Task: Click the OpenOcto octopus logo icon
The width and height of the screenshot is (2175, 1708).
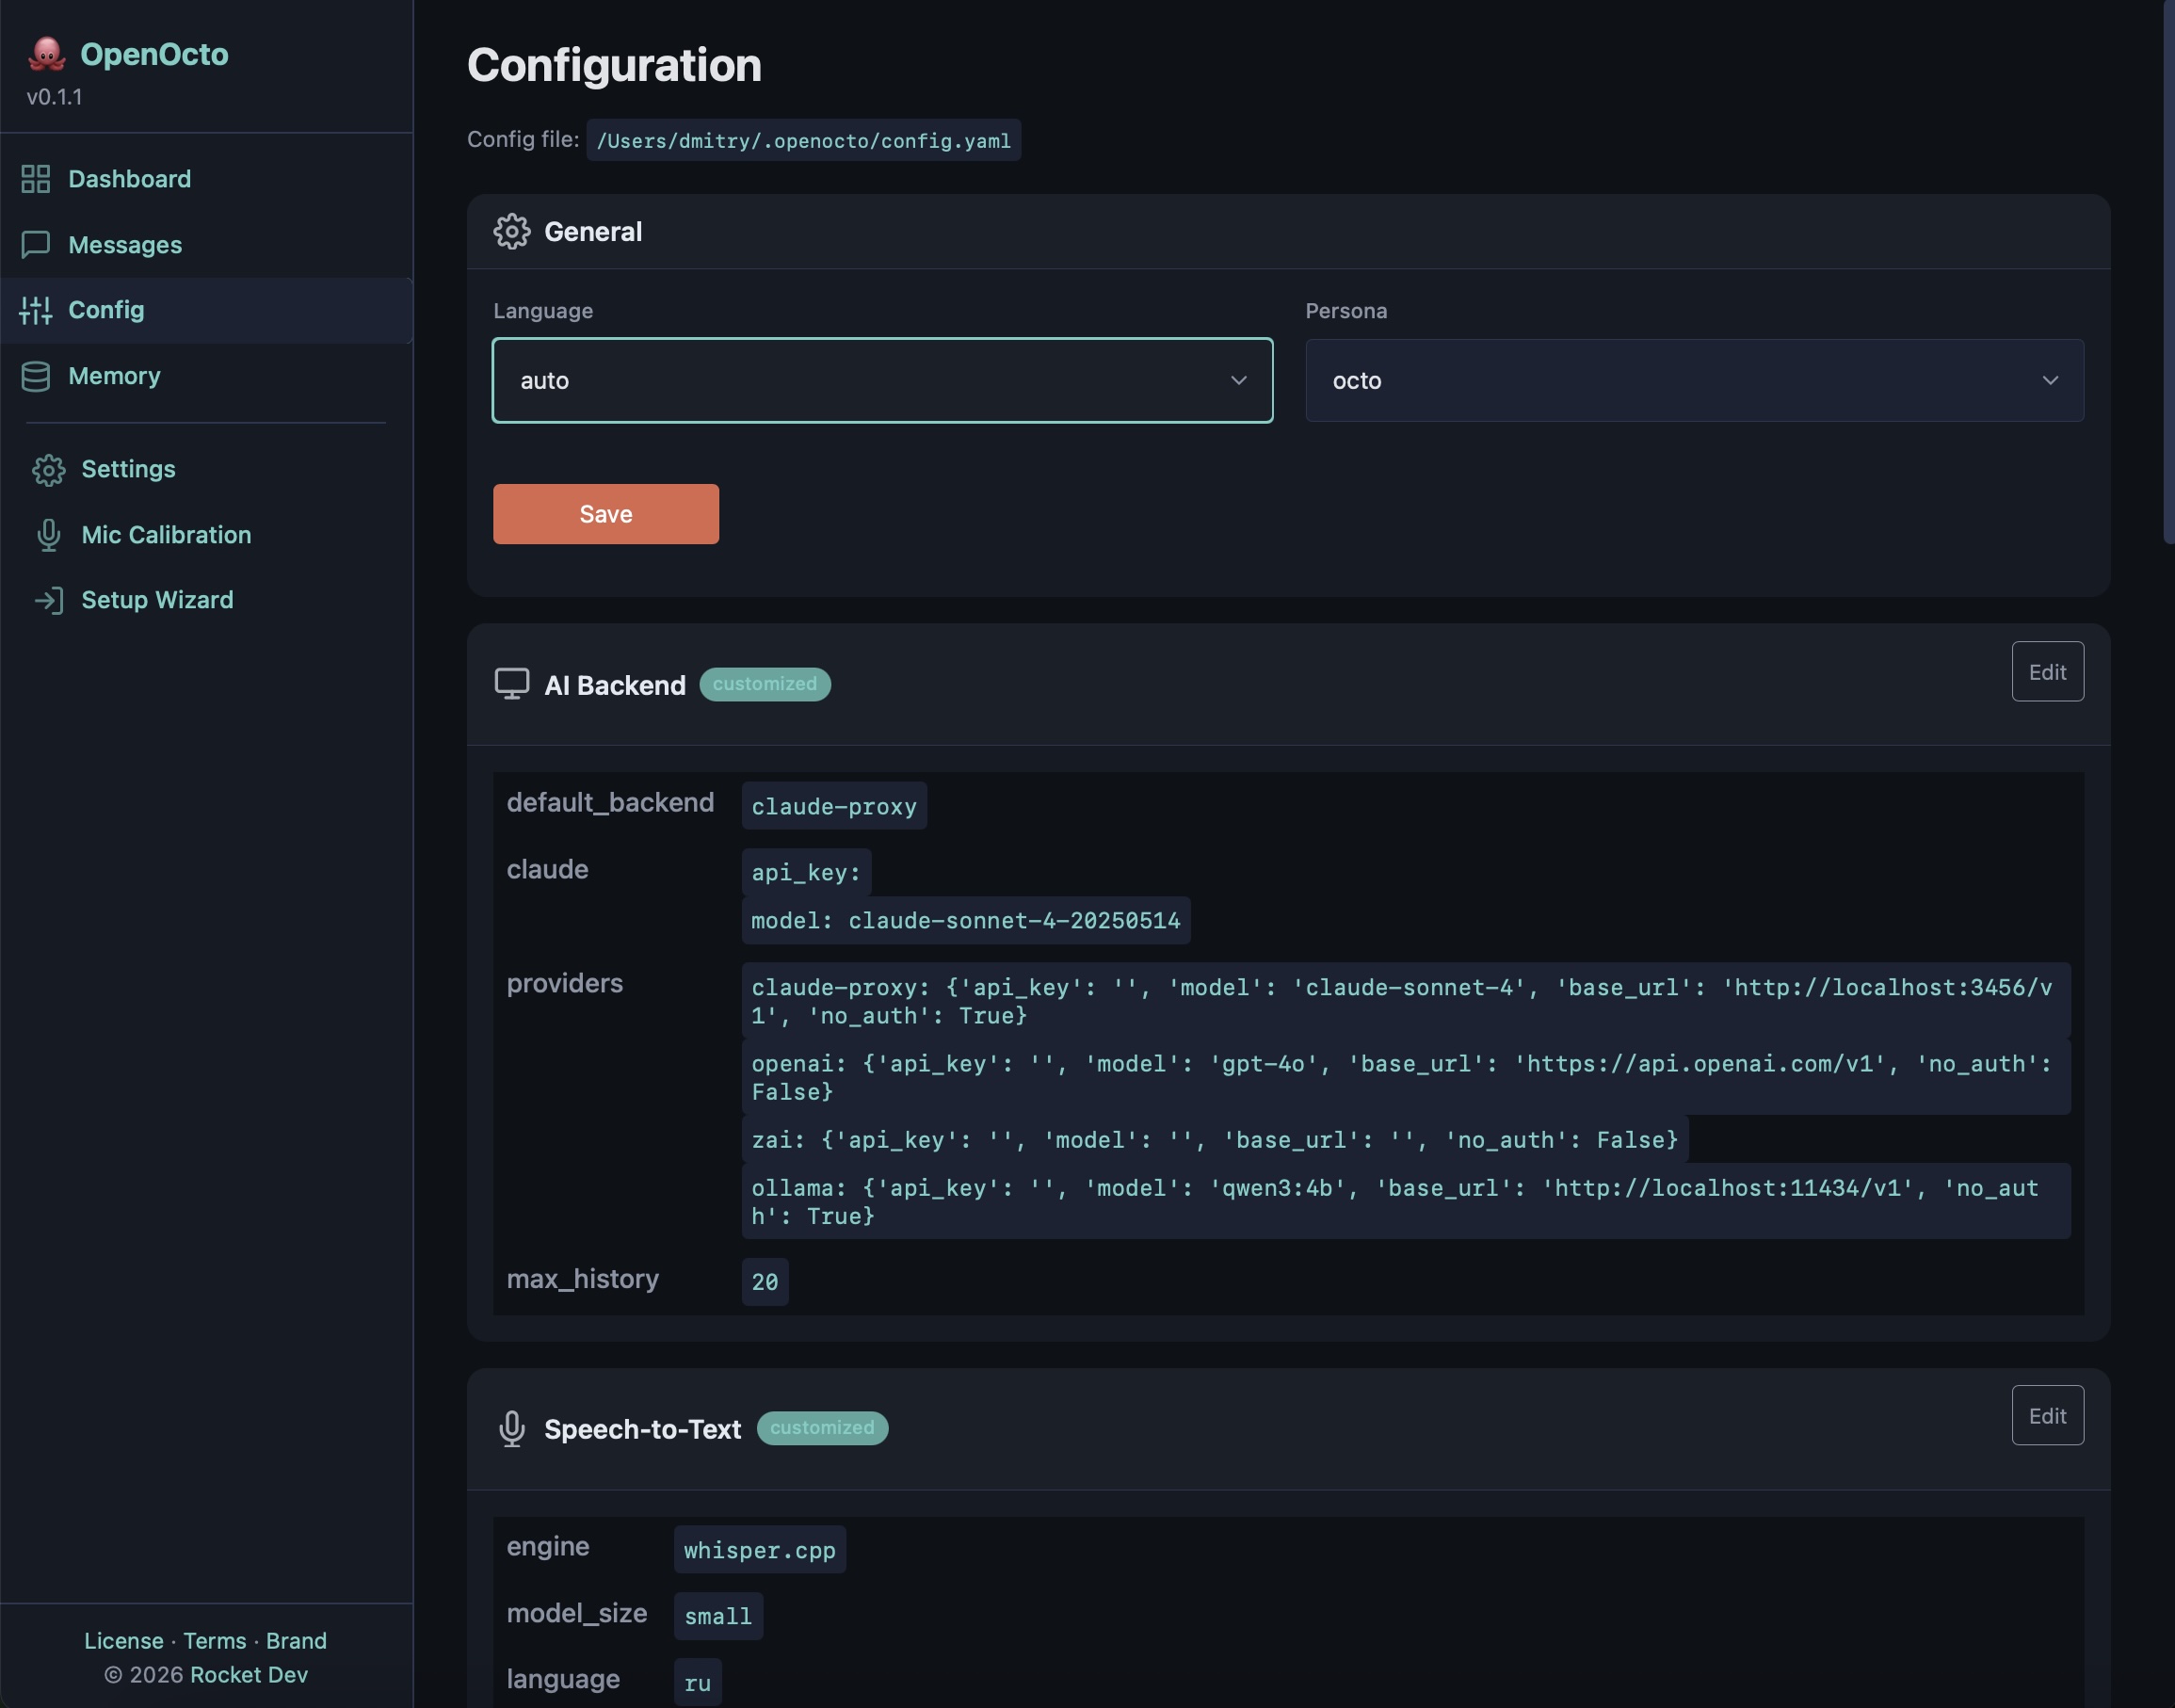Action: [46, 54]
